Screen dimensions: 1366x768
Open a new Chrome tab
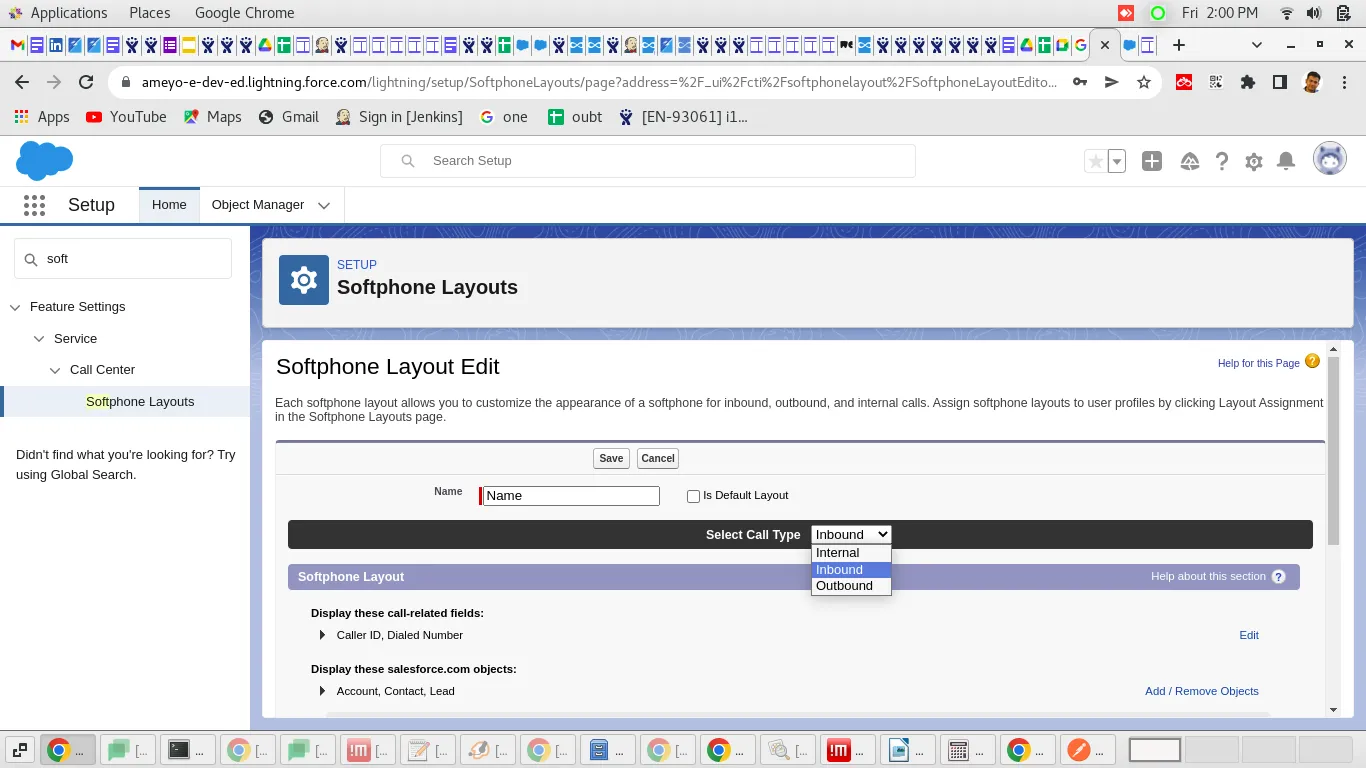tap(1179, 45)
